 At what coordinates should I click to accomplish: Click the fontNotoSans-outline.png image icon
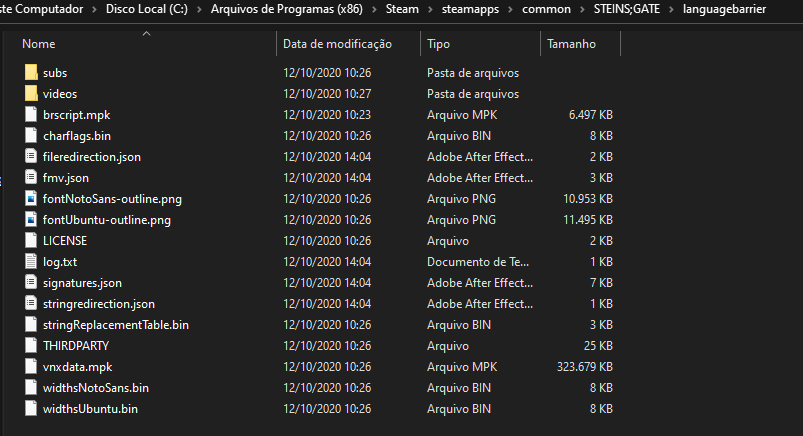coord(31,198)
